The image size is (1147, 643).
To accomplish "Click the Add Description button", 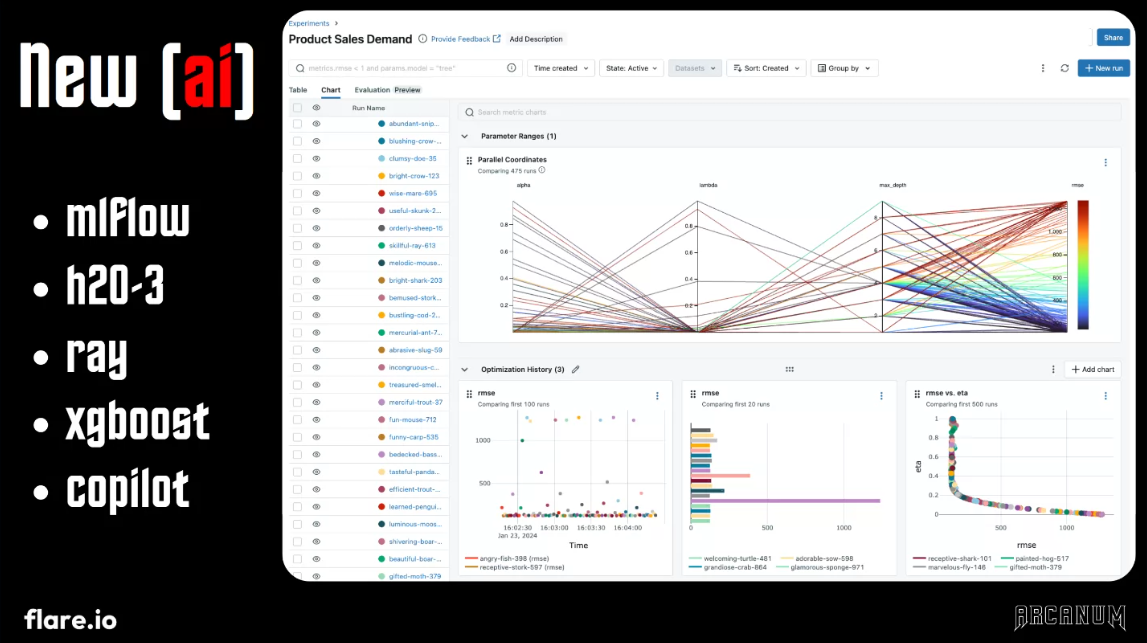I will (536, 39).
